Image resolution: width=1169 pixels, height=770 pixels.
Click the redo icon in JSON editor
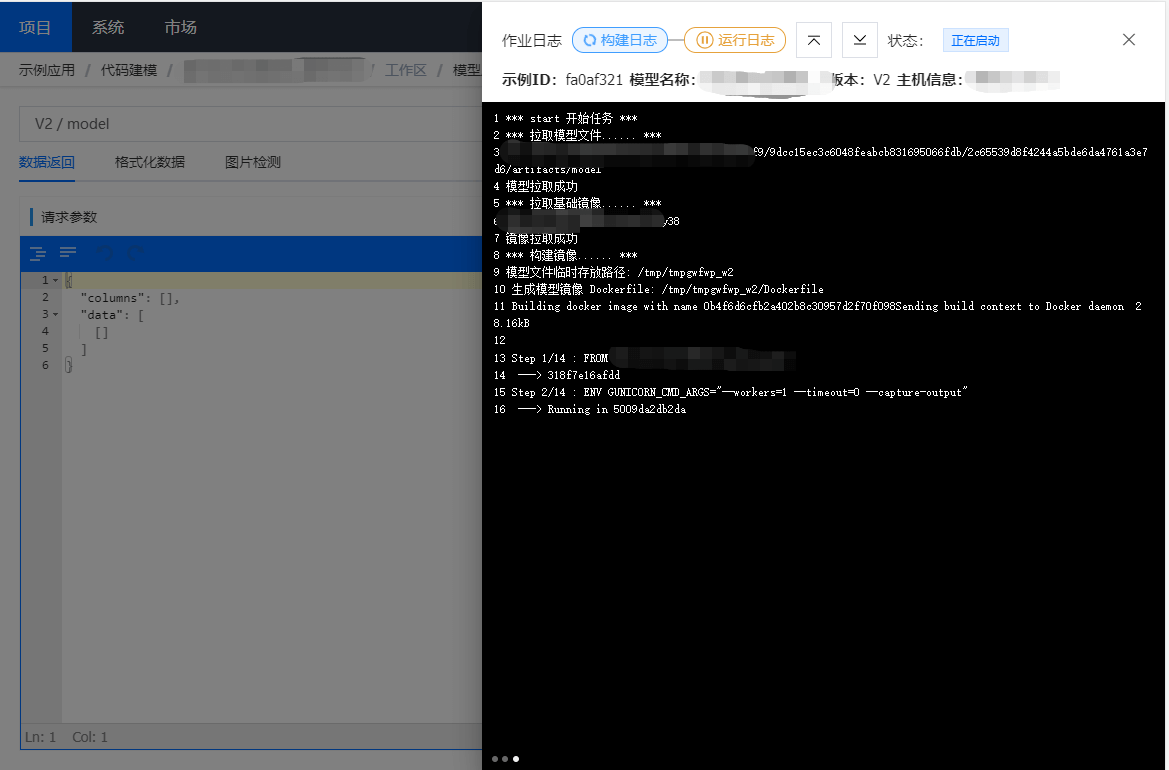tap(135, 253)
